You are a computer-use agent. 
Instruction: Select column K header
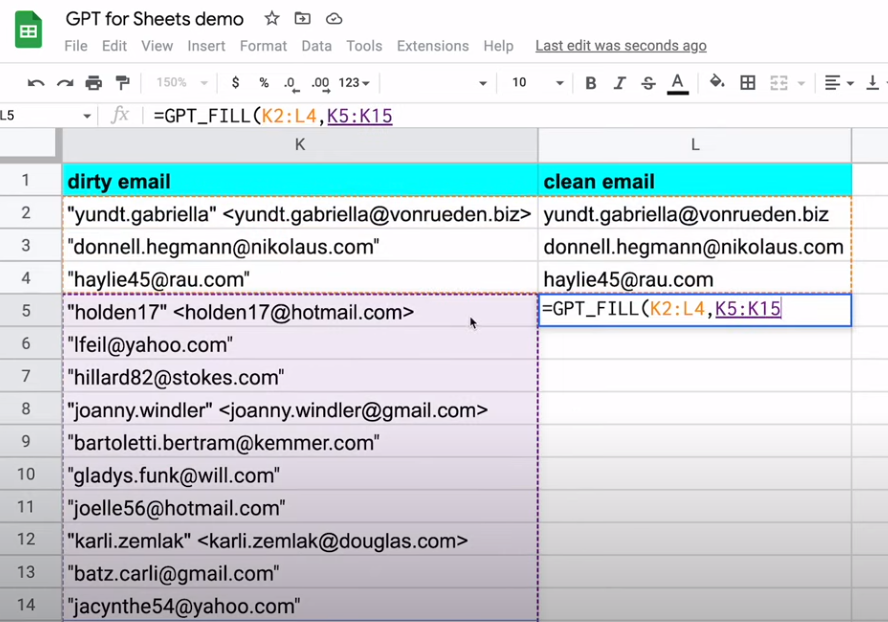click(x=300, y=145)
